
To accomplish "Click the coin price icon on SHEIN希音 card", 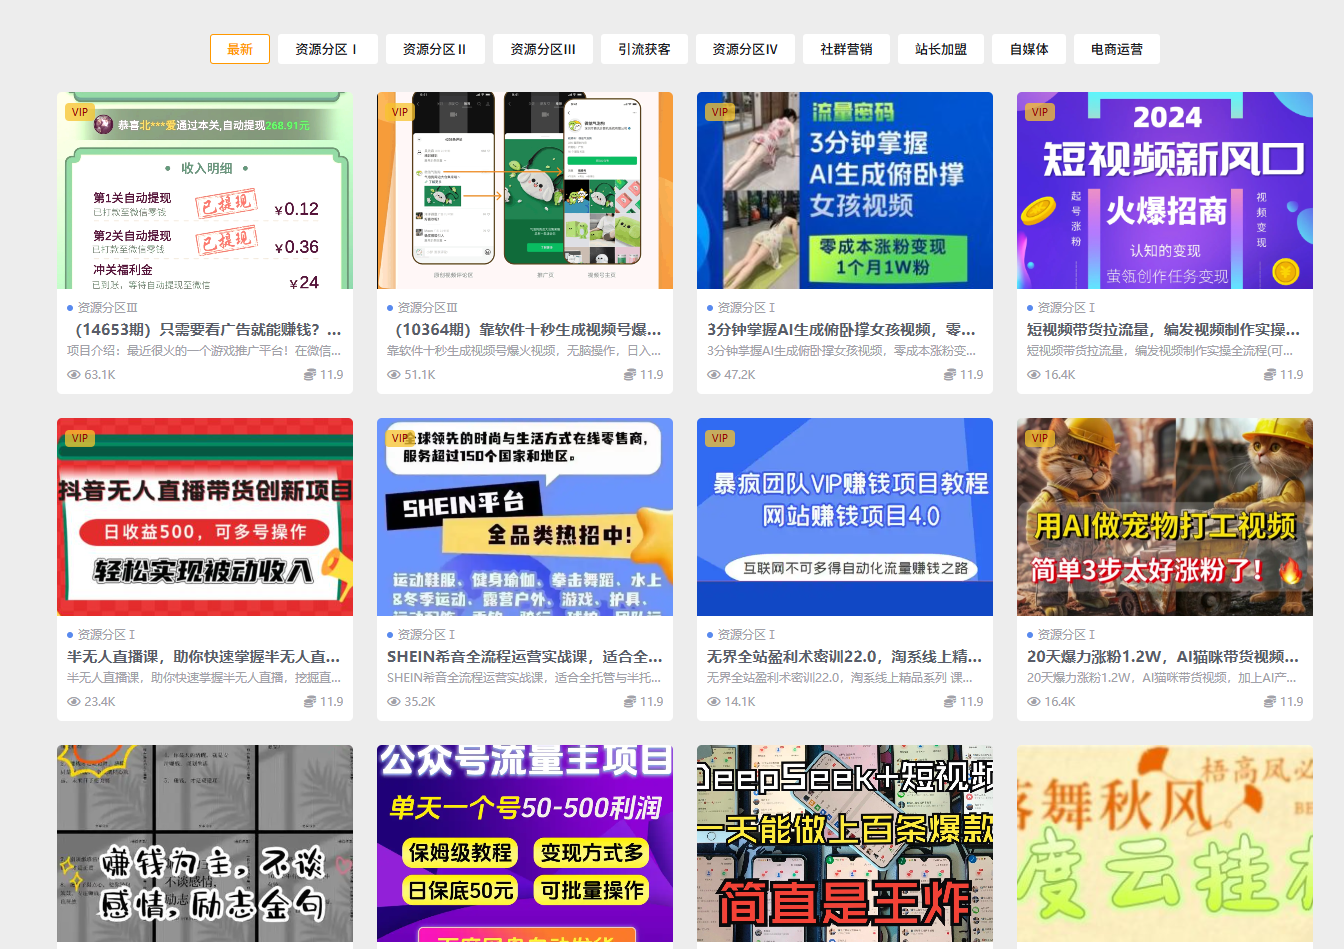I will point(630,702).
